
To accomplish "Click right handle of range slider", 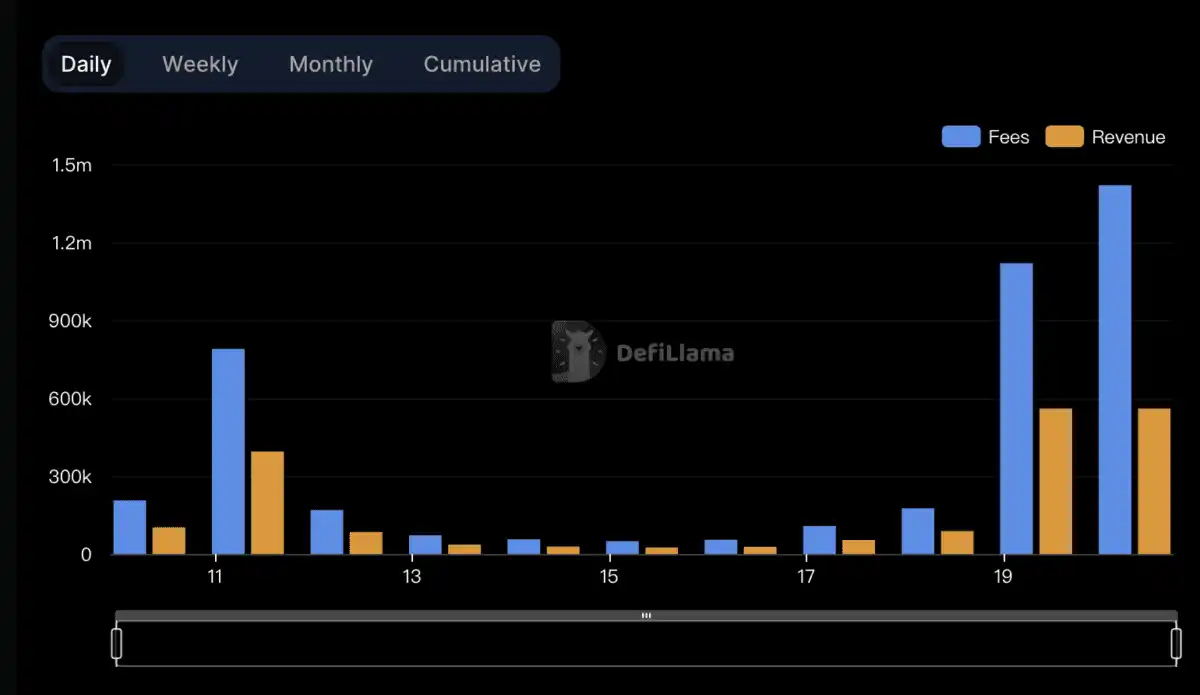I will click(1176, 644).
